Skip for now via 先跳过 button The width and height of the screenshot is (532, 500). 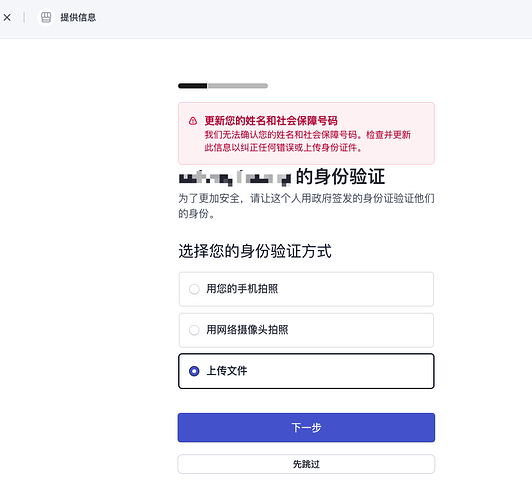coord(306,464)
